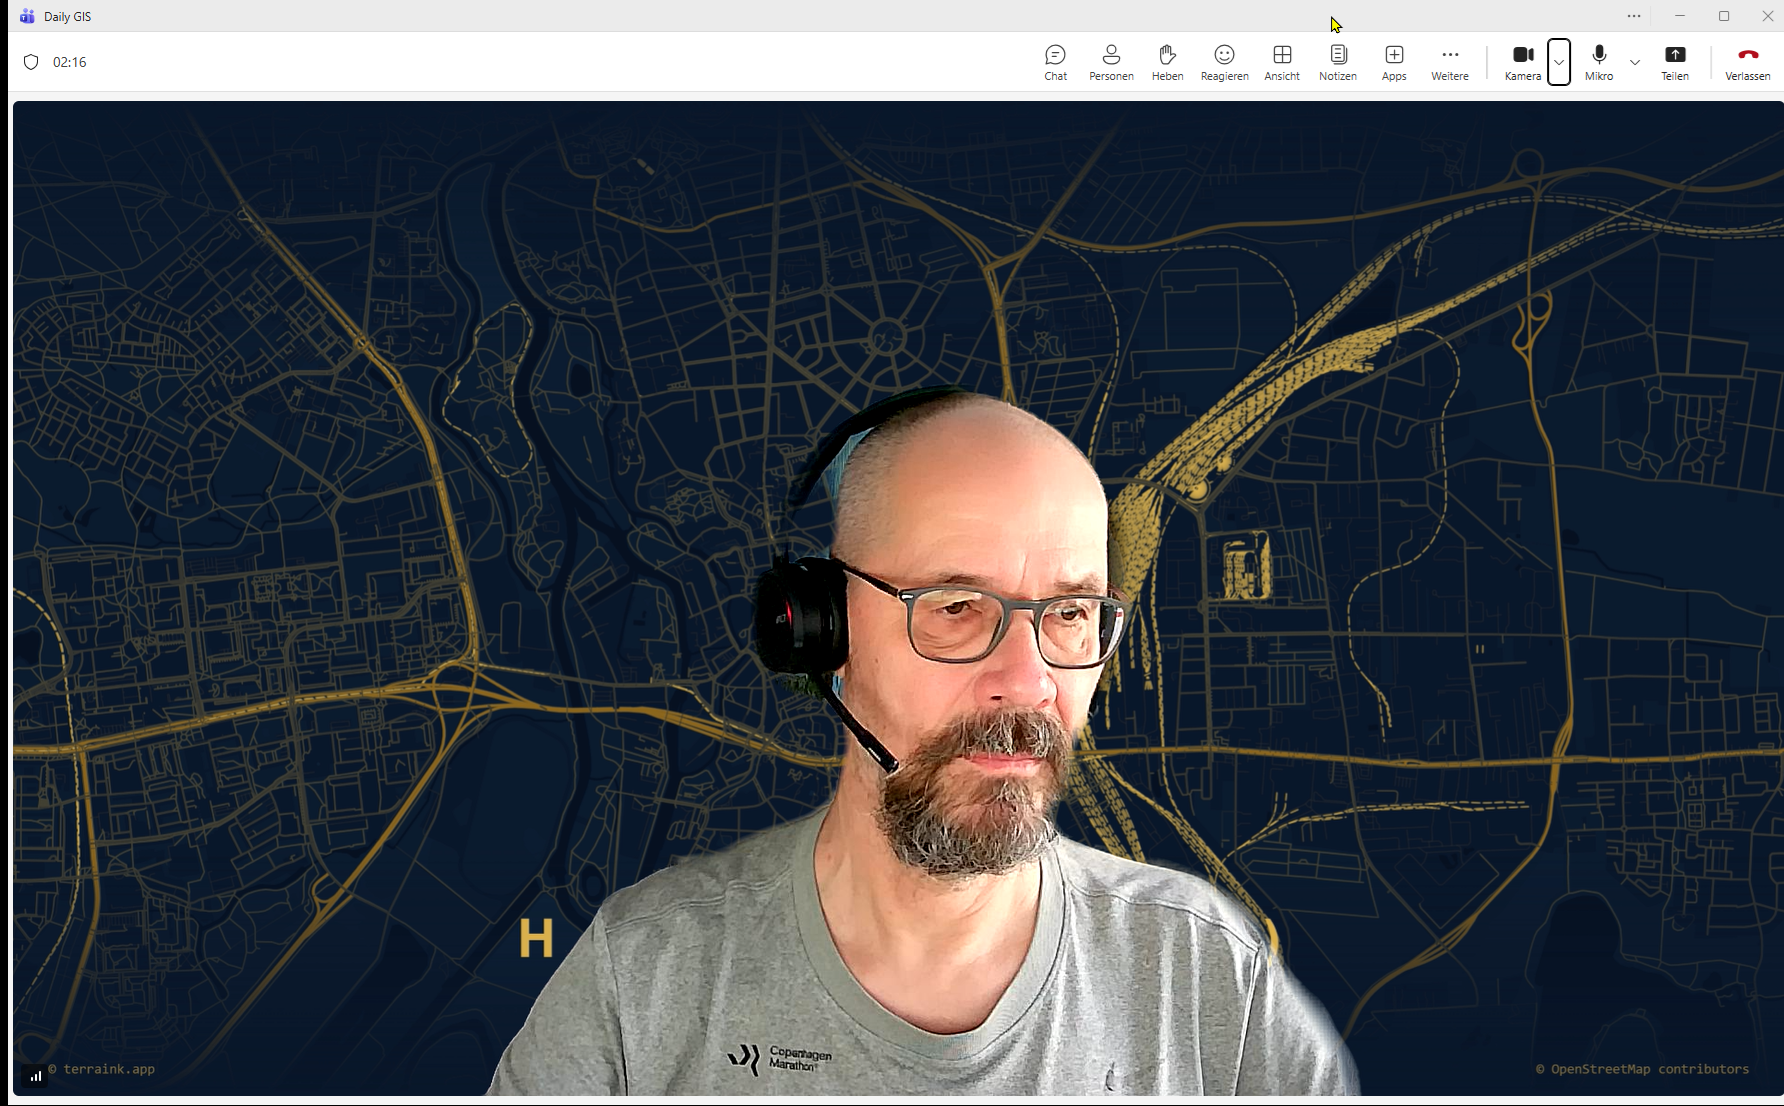Open the Weitere more actions menu
Image resolution: width=1784 pixels, height=1106 pixels.
click(1450, 62)
